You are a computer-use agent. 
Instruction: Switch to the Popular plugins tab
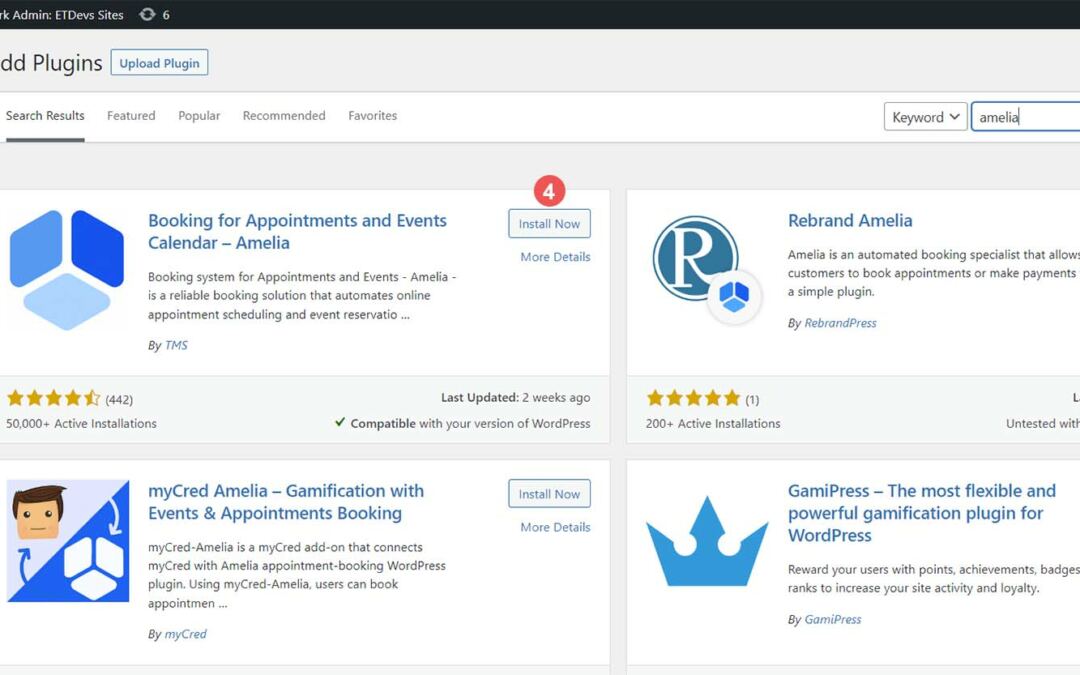click(199, 115)
